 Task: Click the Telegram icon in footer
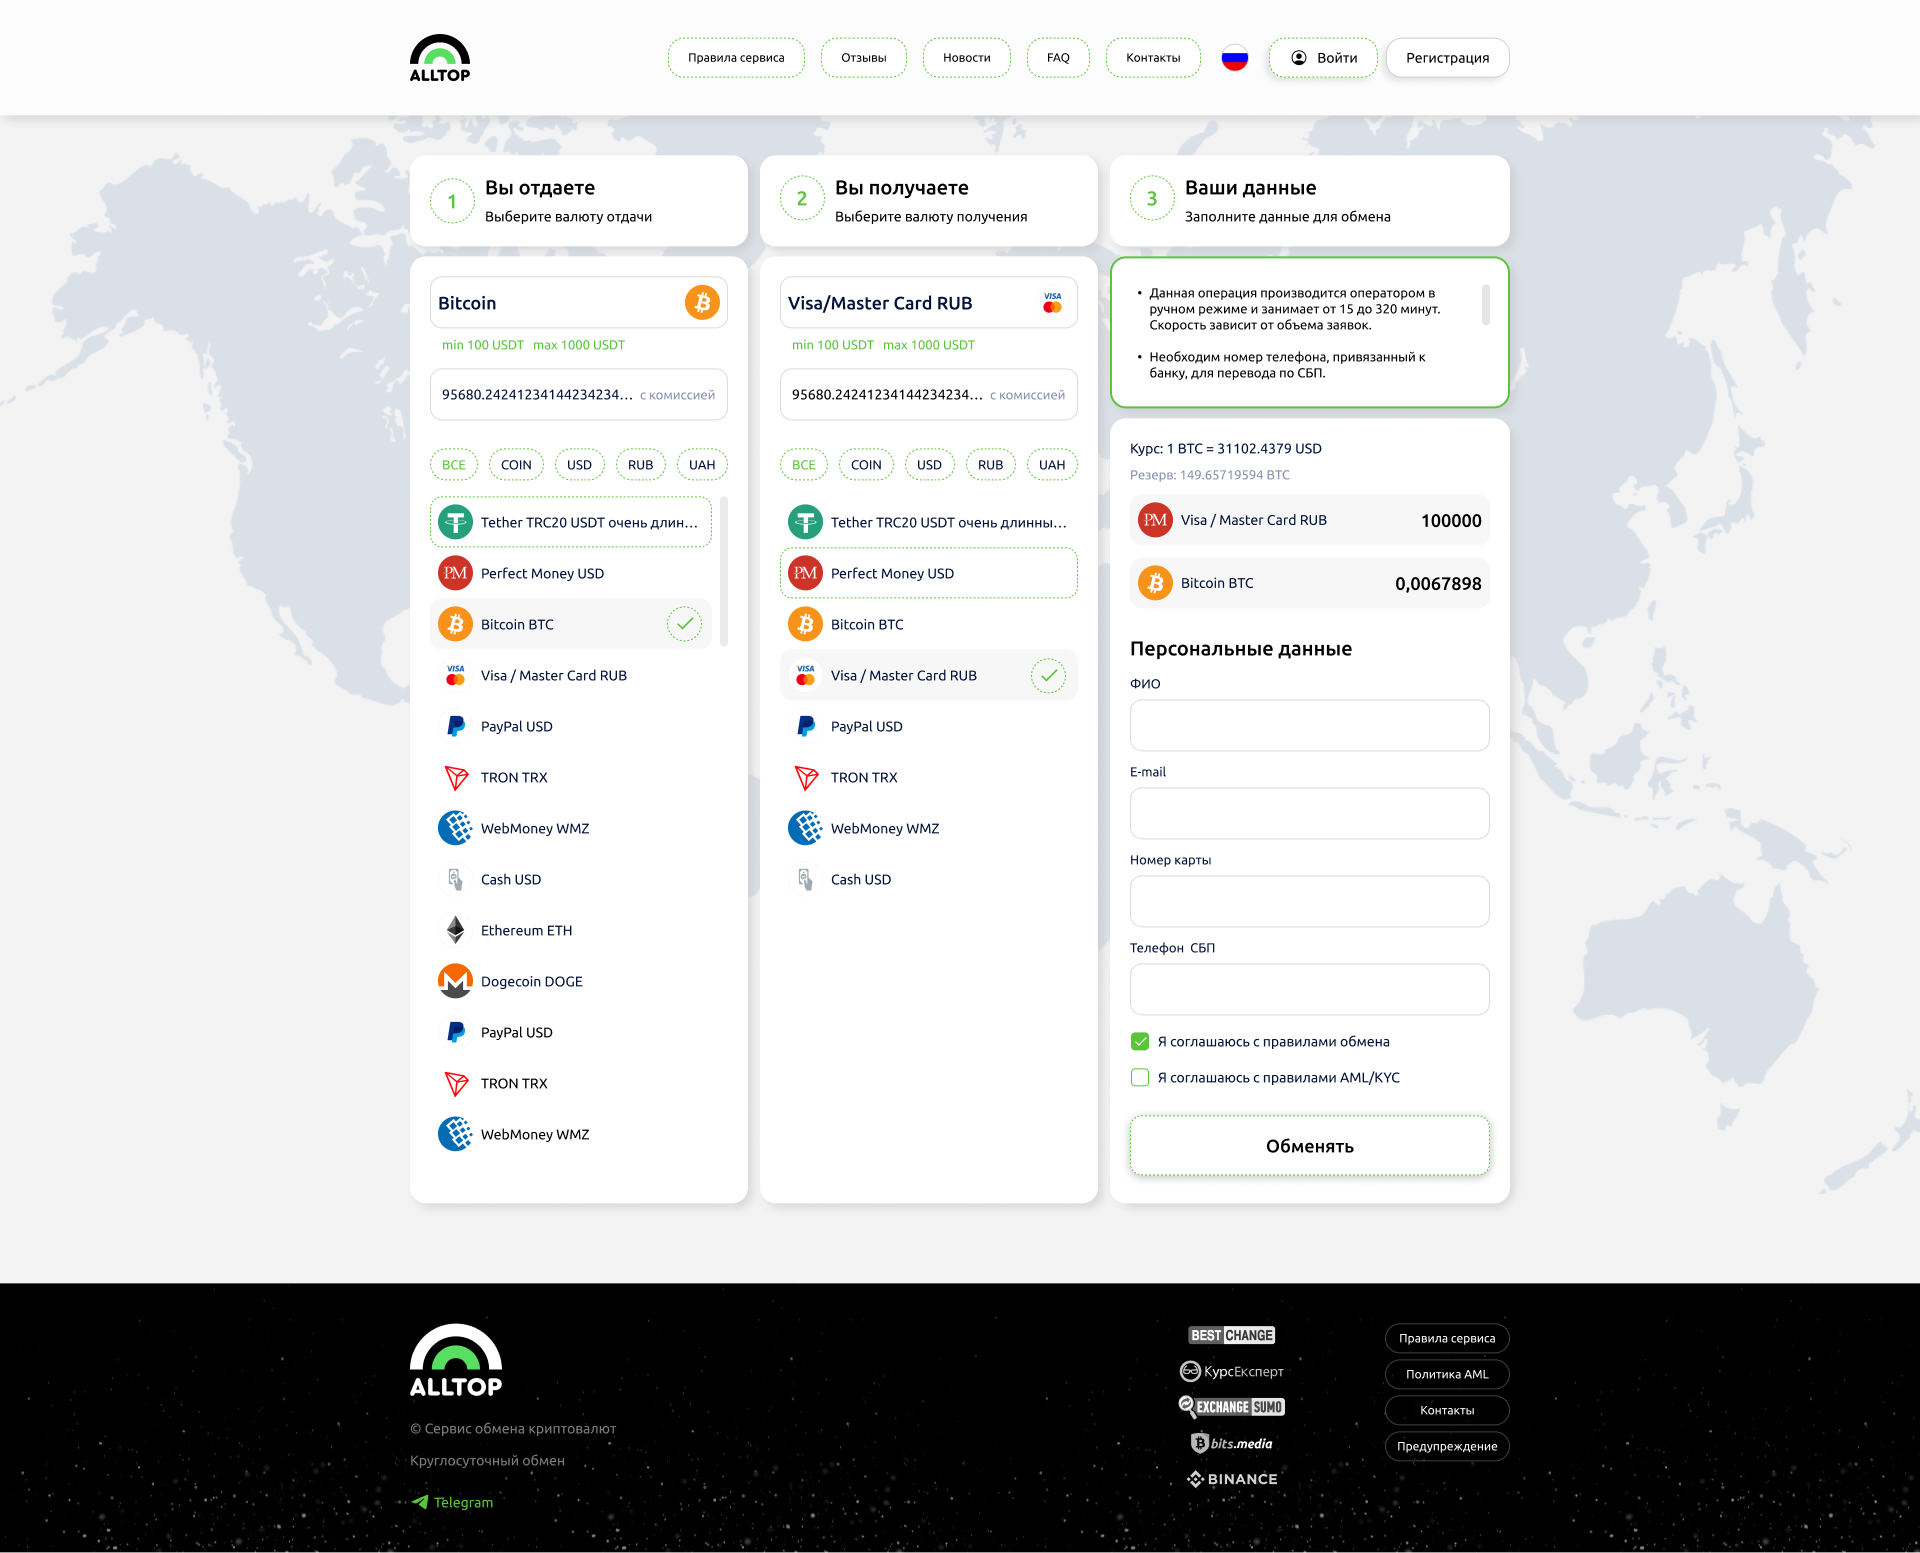click(420, 1502)
